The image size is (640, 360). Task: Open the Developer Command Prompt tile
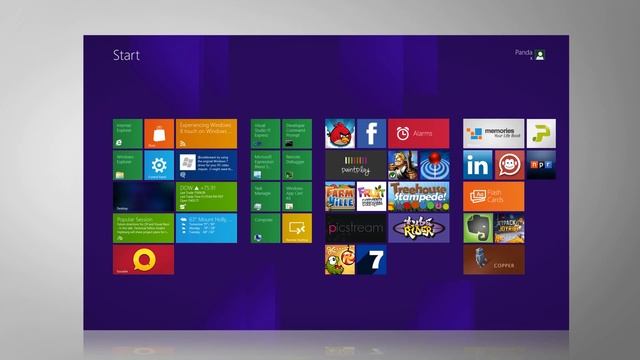point(297,133)
